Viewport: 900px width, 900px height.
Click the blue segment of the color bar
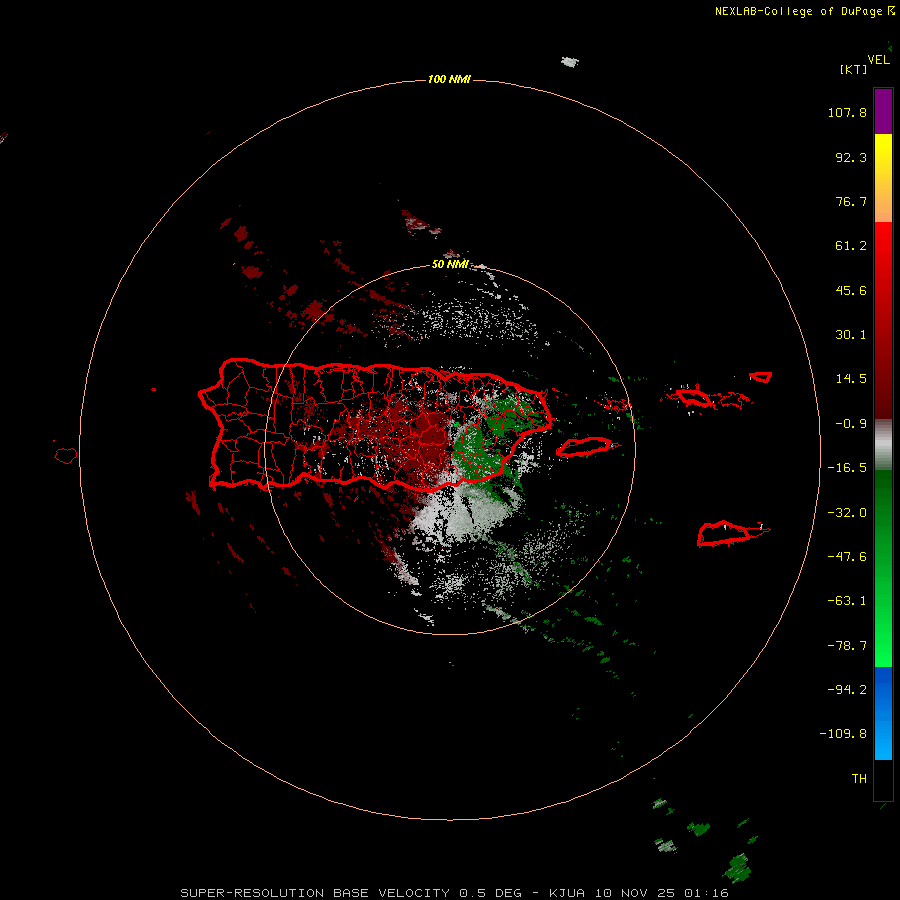click(883, 713)
